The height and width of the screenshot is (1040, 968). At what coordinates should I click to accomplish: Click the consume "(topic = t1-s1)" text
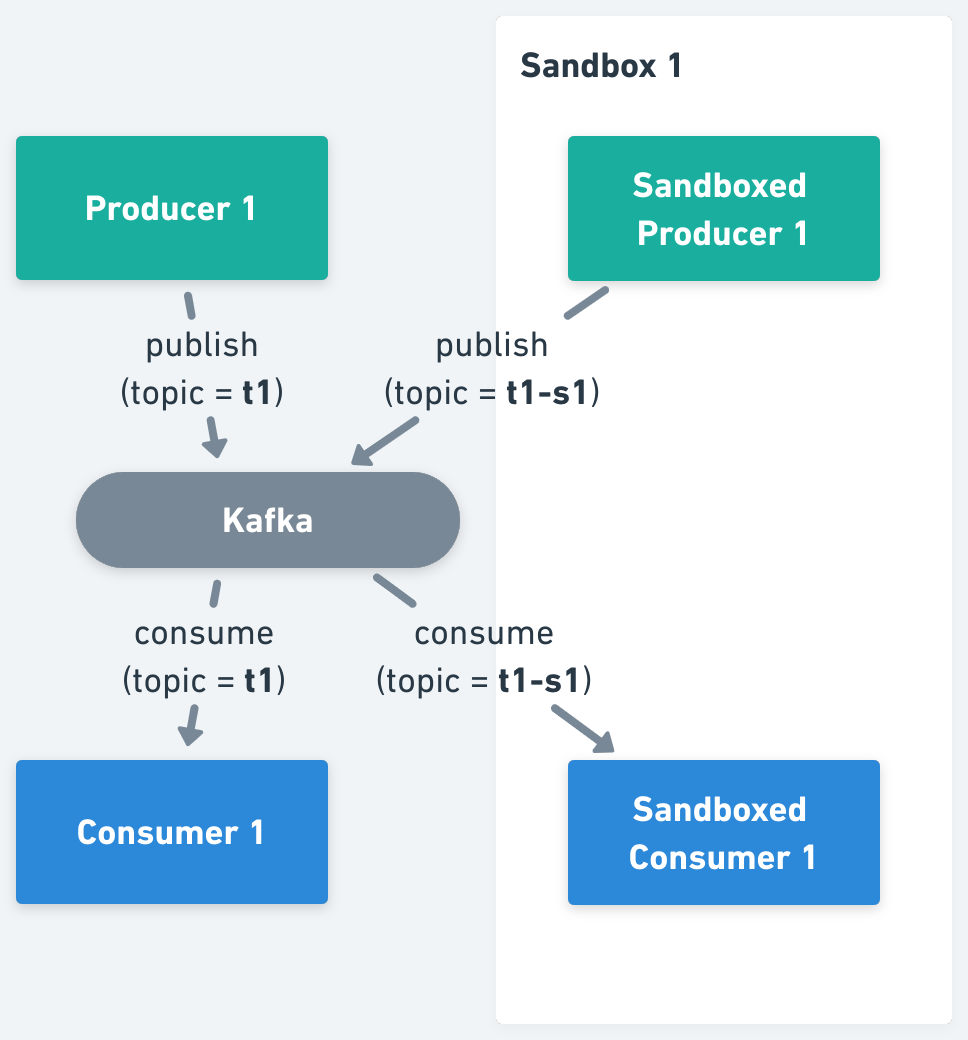(x=484, y=681)
